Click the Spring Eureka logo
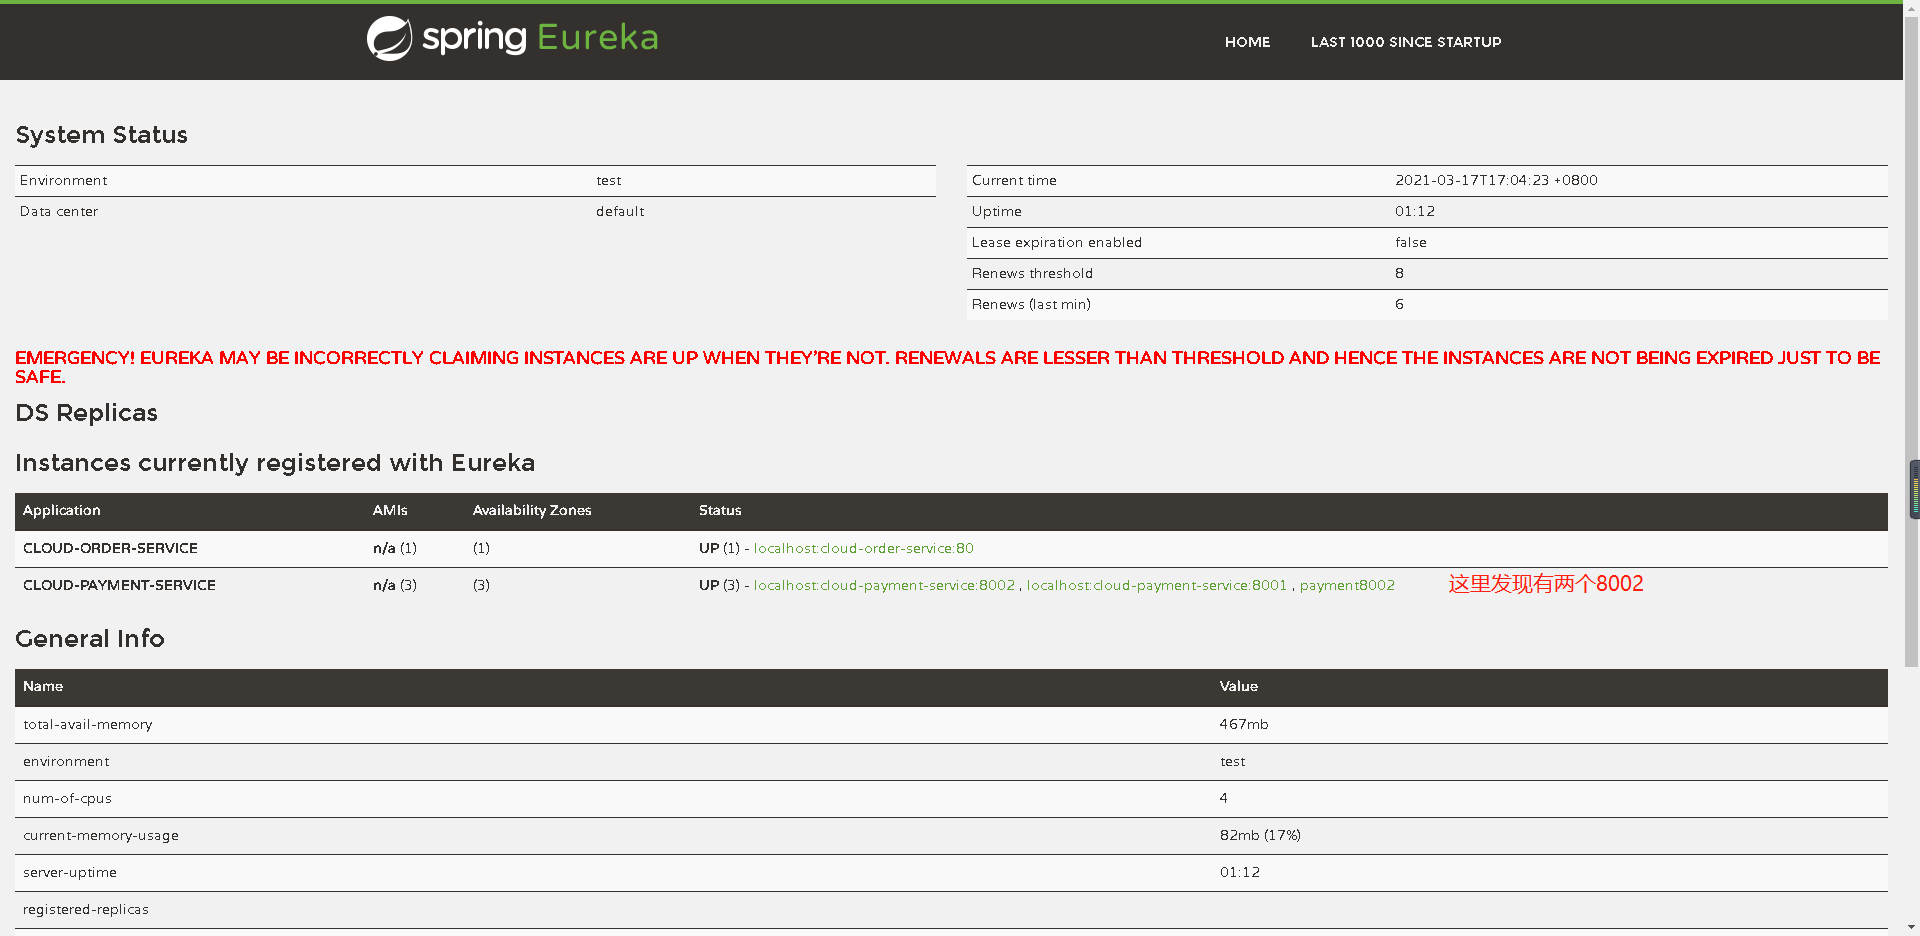 tap(512, 38)
